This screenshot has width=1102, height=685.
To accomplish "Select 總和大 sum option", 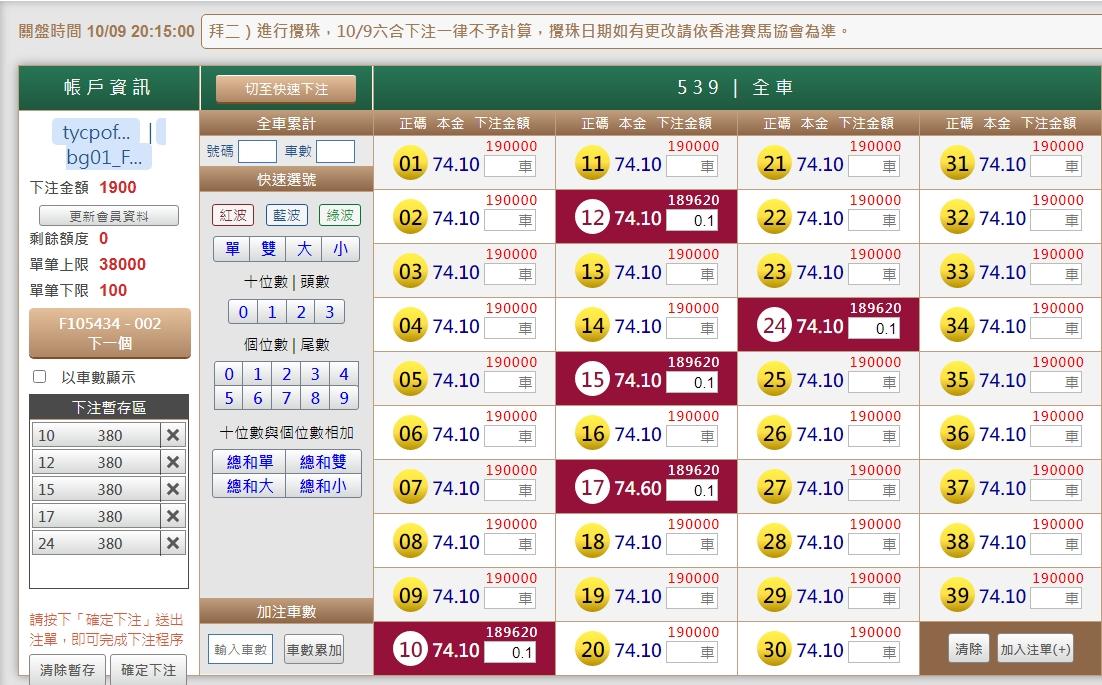I will click(249, 485).
